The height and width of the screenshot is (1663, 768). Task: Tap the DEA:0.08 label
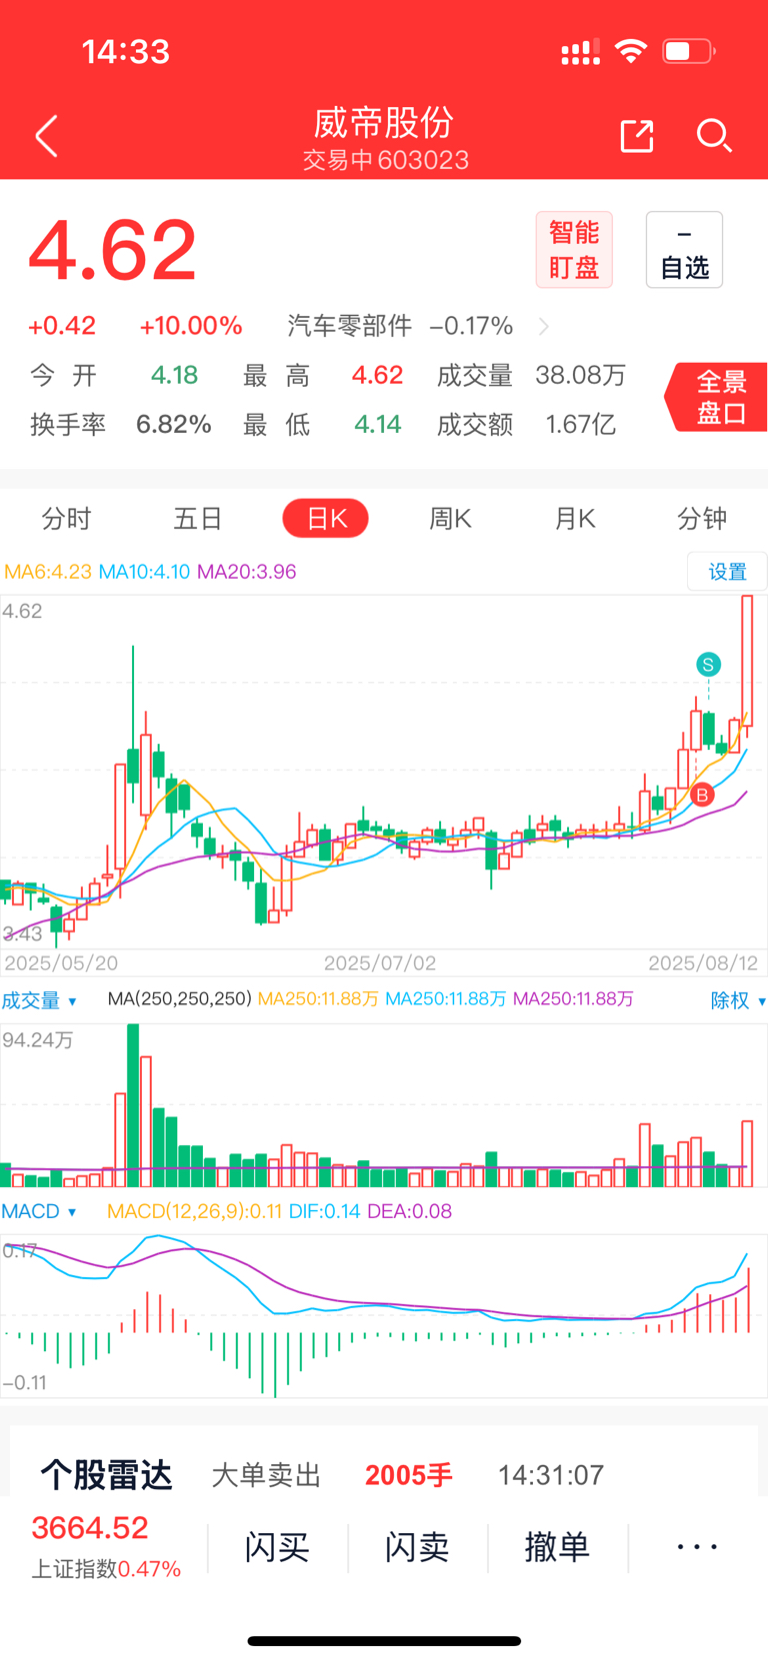click(x=409, y=1211)
